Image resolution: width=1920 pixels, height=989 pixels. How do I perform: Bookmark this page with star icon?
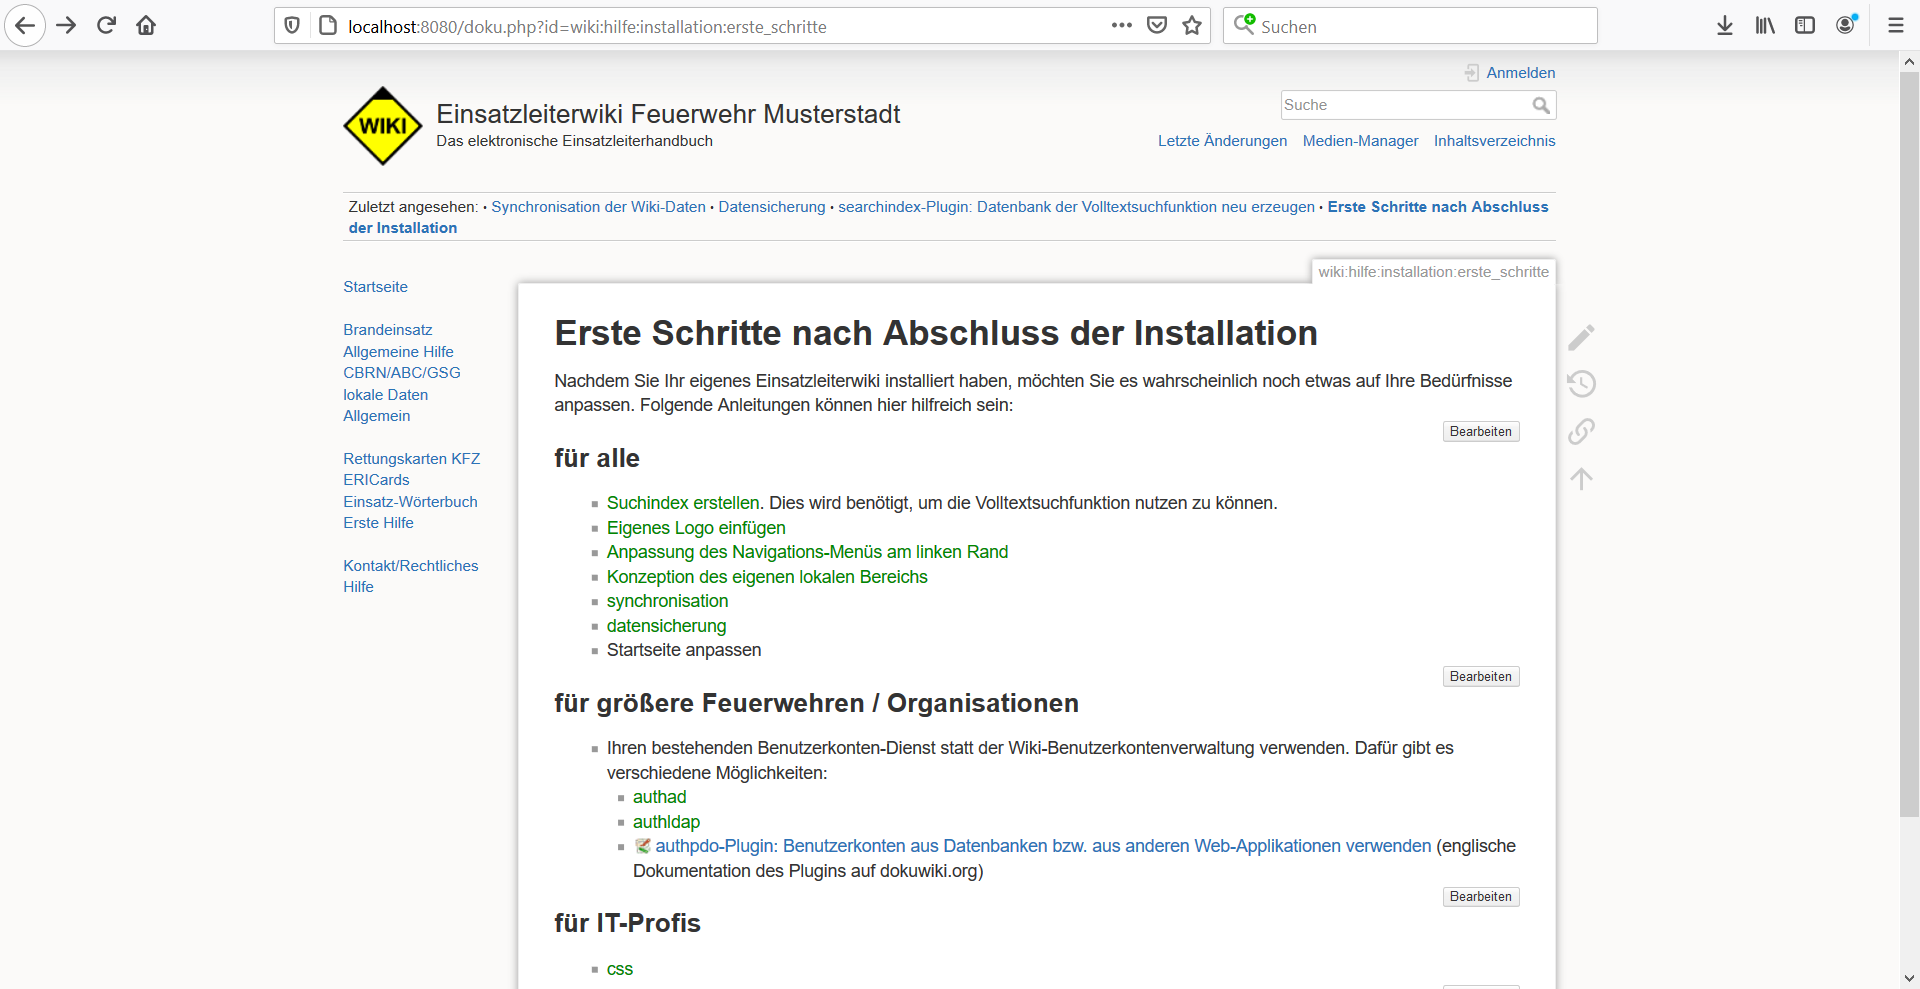(x=1192, y=26)
